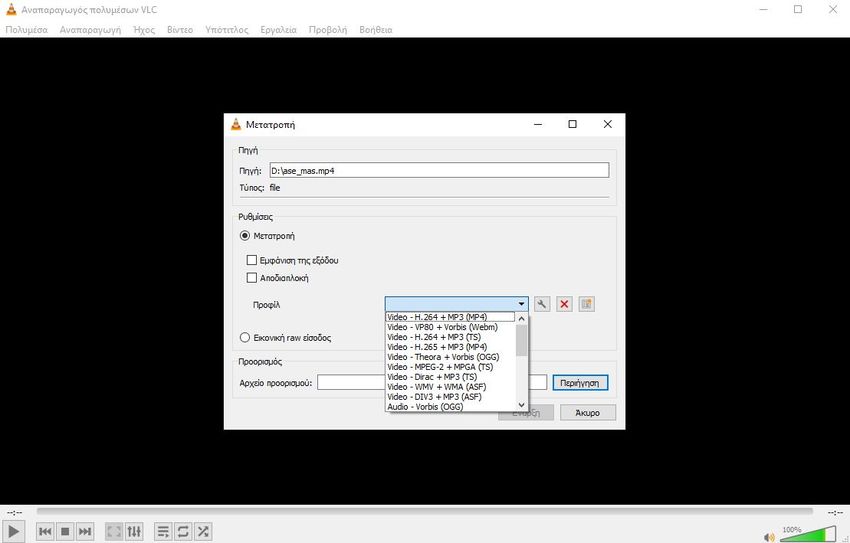Toggle fullscreen video mode icon
850x543 pixels.
pyautogui.click(x=114, y=532)
